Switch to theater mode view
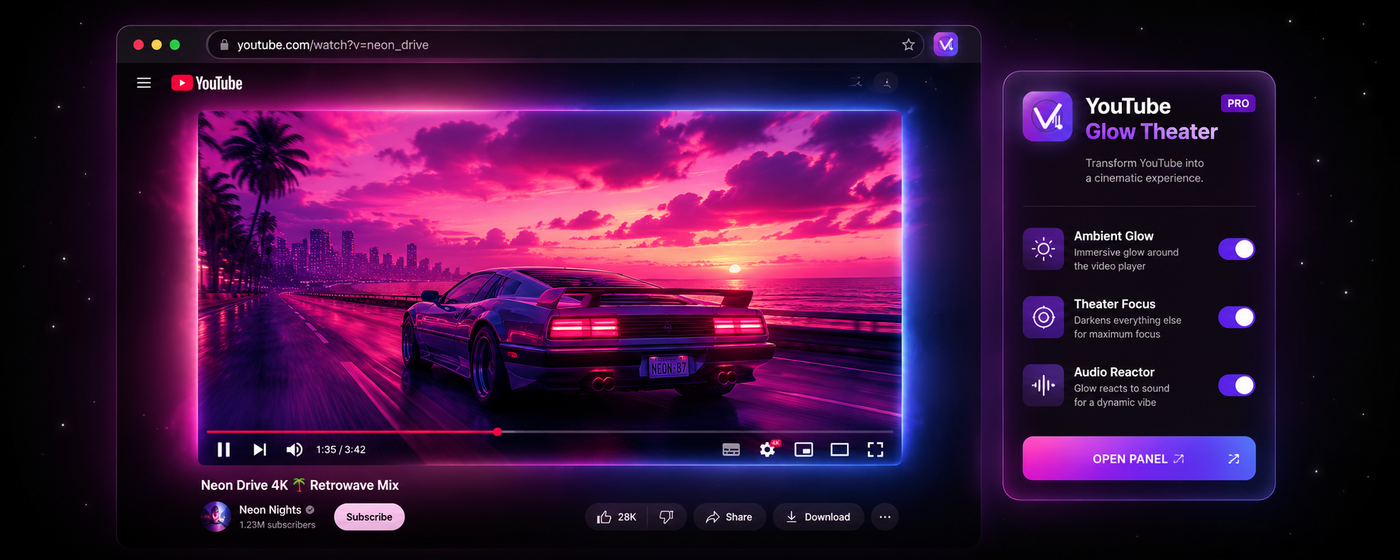The width and height of the screenshot is (1400, 560). 840,450
